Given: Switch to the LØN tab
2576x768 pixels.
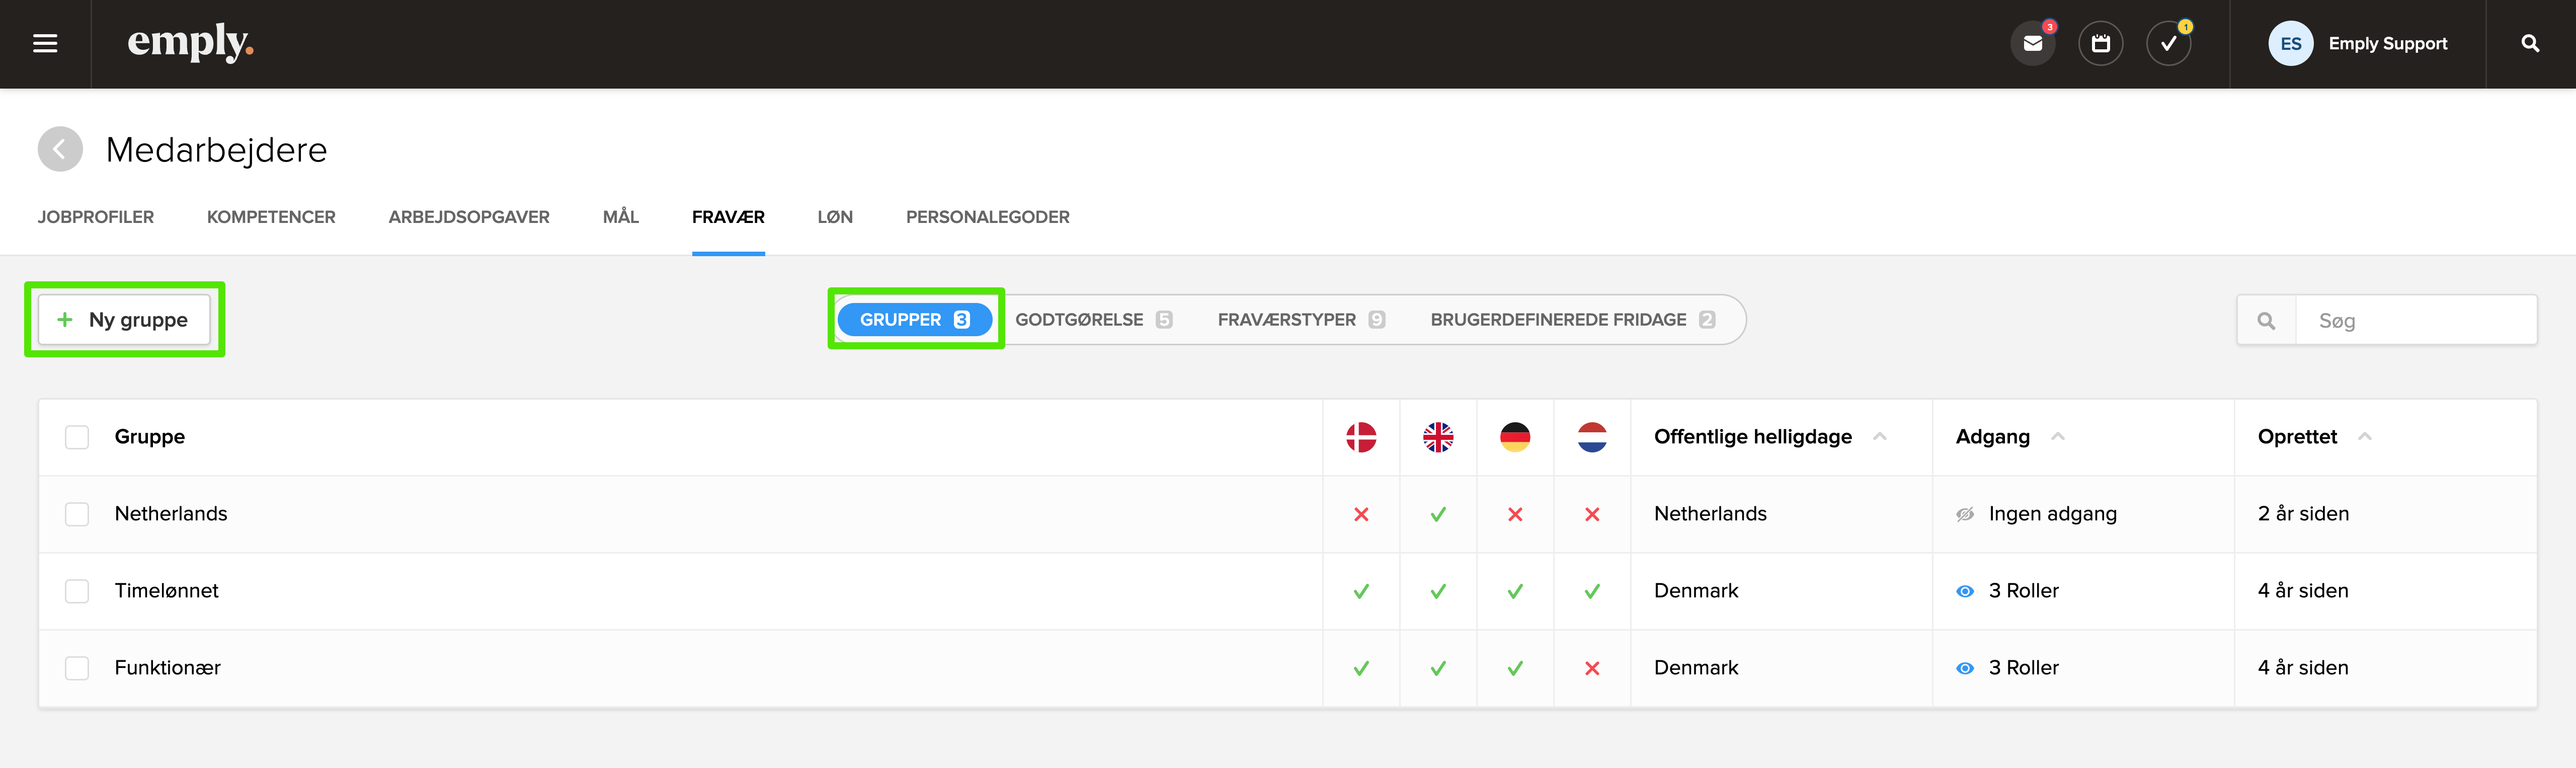Looking at the screenshot, I should [x=835, y=217].
